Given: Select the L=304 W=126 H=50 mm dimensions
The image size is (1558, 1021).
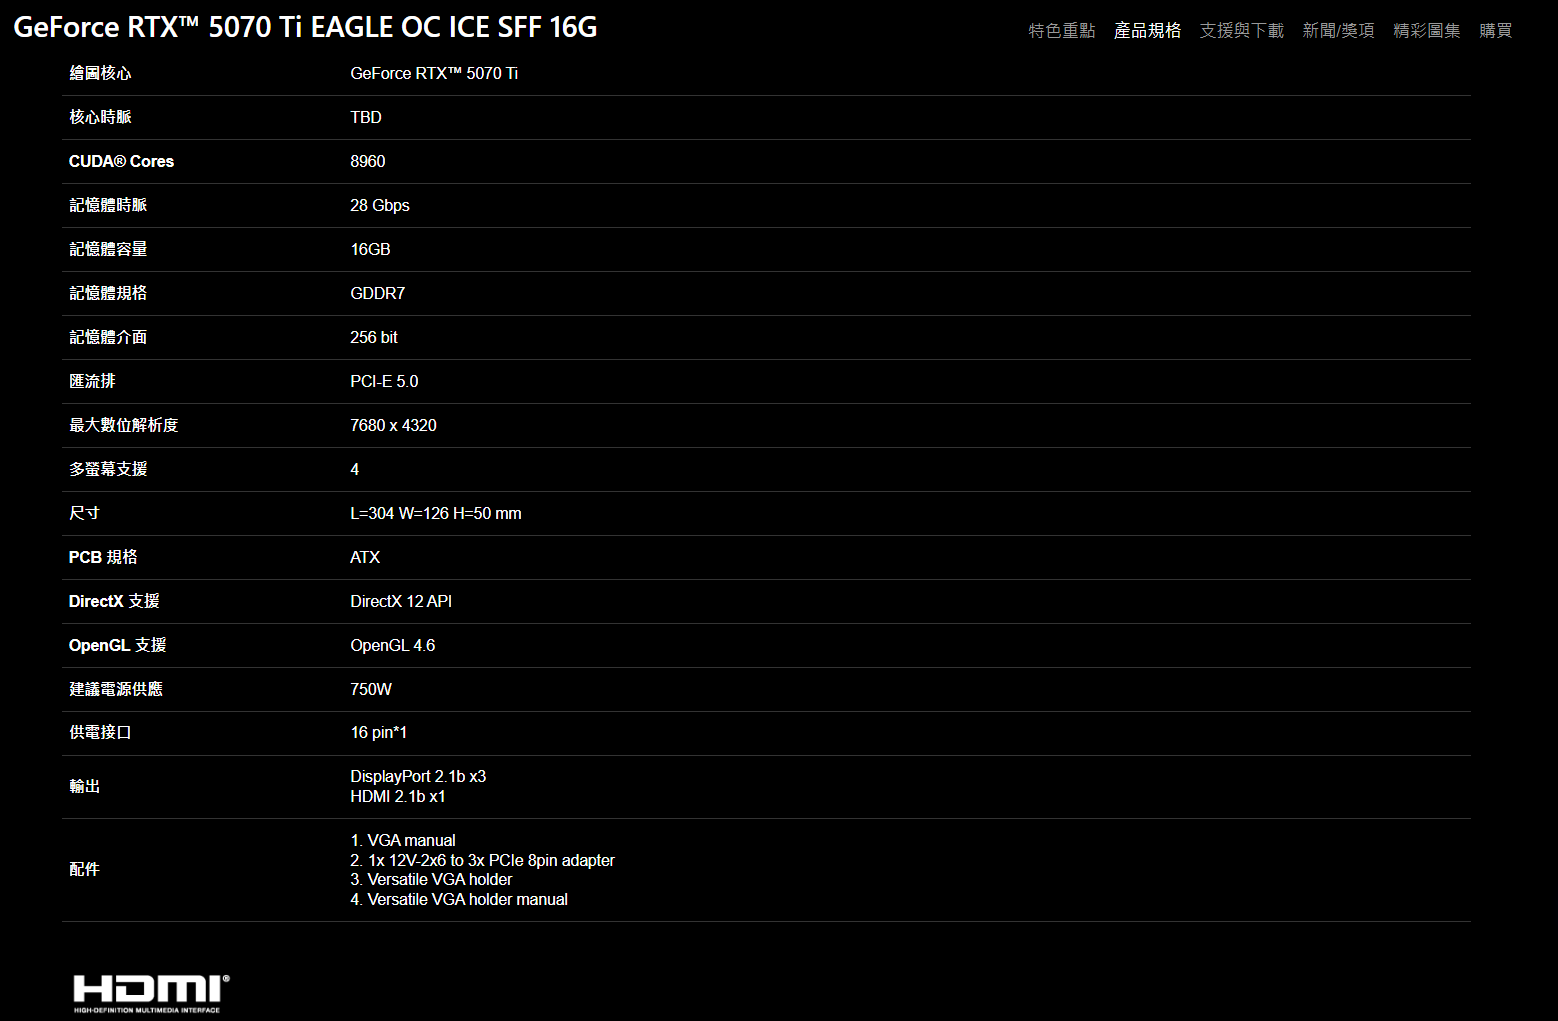Looking at the screenshot, I should 436,513.
